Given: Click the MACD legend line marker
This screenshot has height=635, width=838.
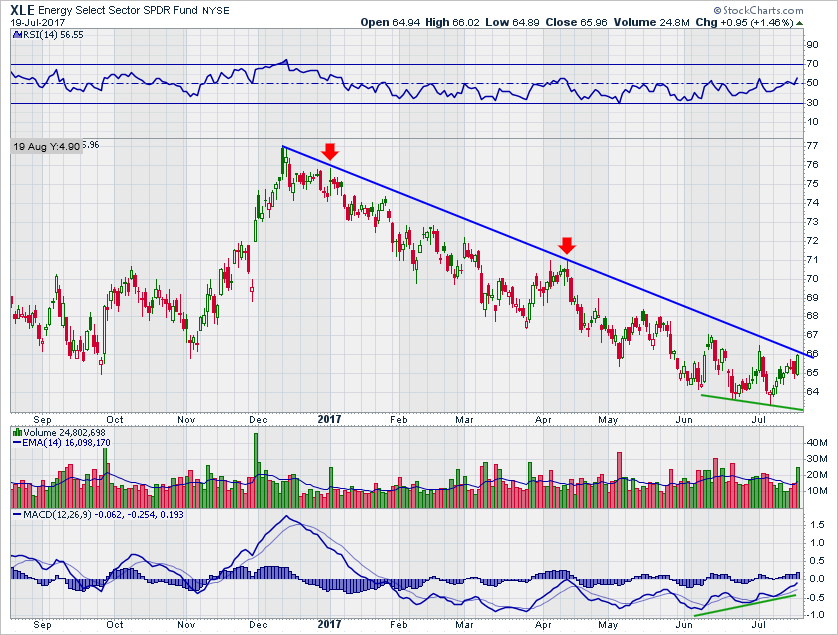Looking at the screenshot, I should tap(17, 514).
